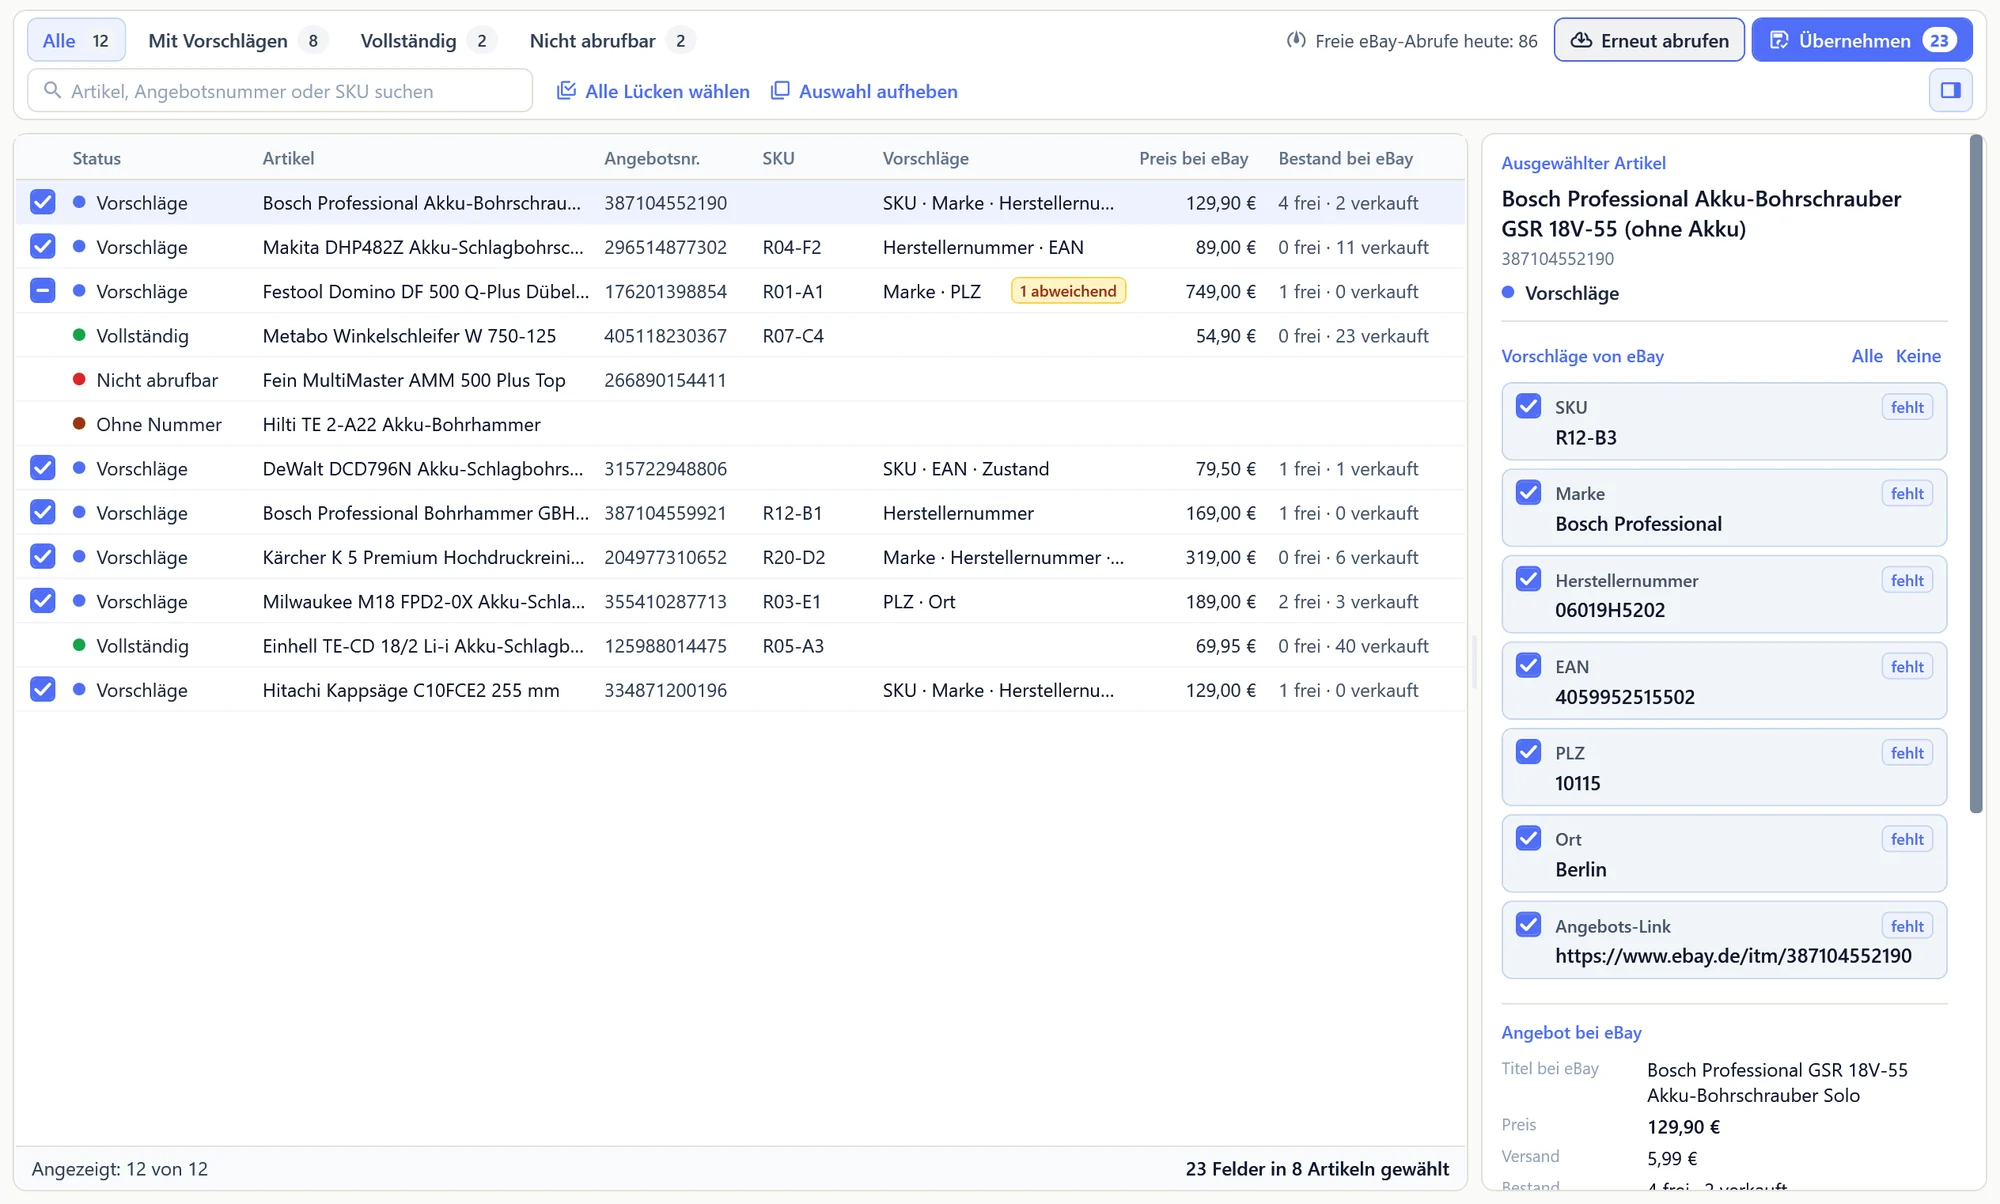
Task: Click the 'SKU · EAN · Zustand' suggestions cell
Action: click(x=966, y=468)
